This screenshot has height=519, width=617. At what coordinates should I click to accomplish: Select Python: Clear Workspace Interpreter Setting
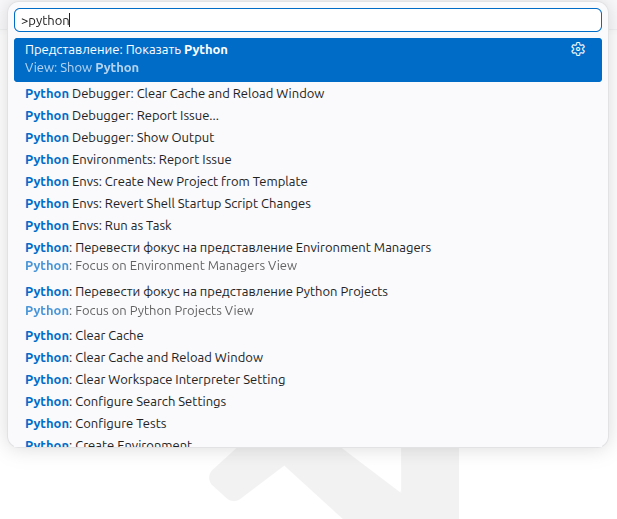308,380
